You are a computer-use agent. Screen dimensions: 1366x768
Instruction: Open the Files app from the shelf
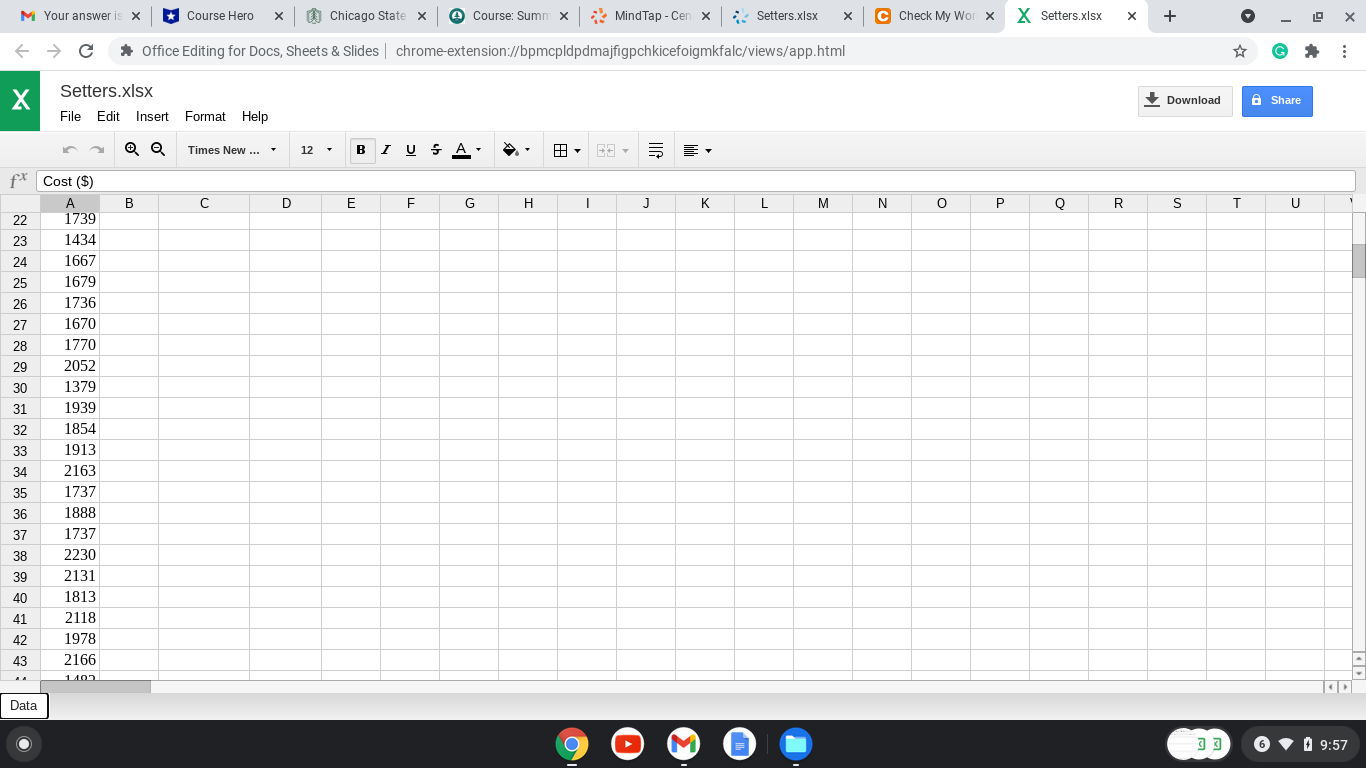796,744
